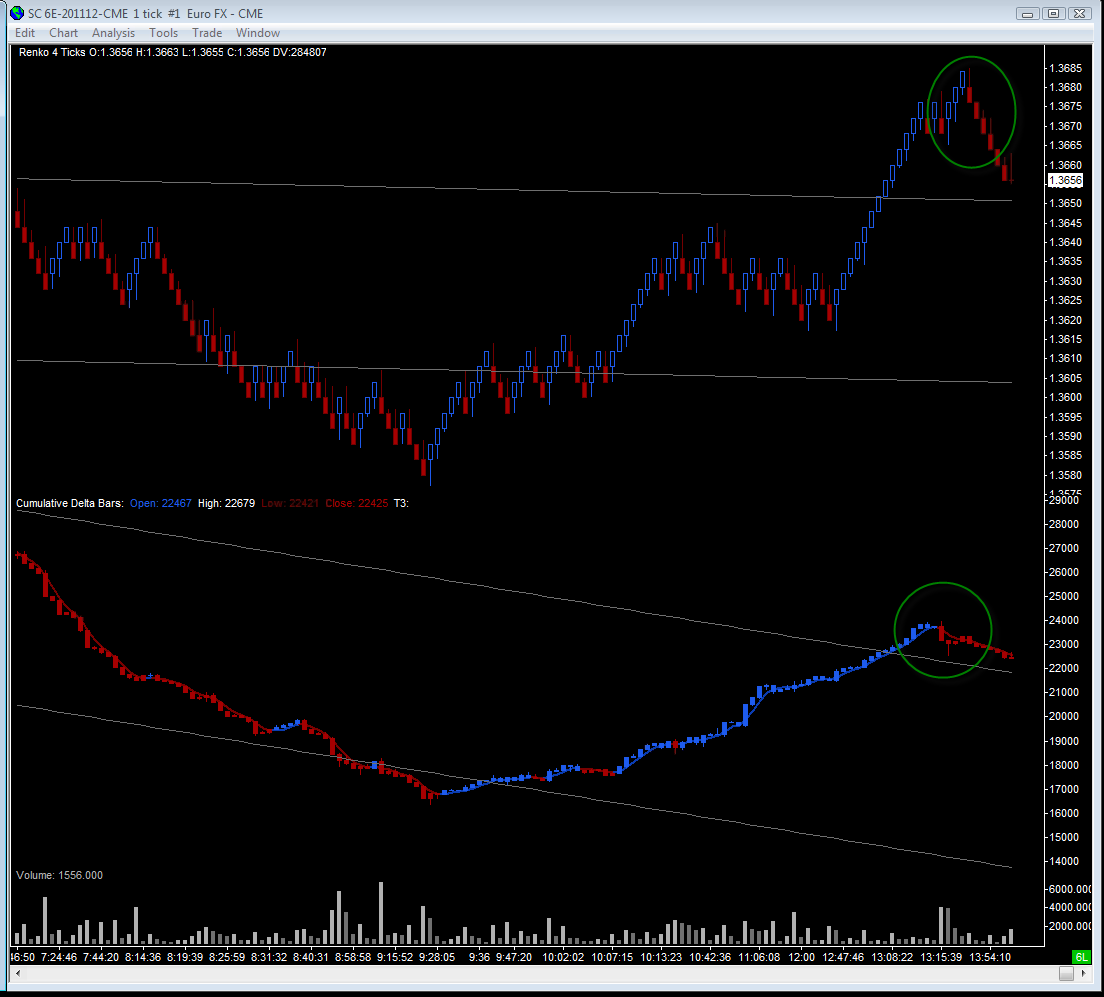The image size is (1104, 997).
Task: Click the T3: study label
Action: [401, 503]
